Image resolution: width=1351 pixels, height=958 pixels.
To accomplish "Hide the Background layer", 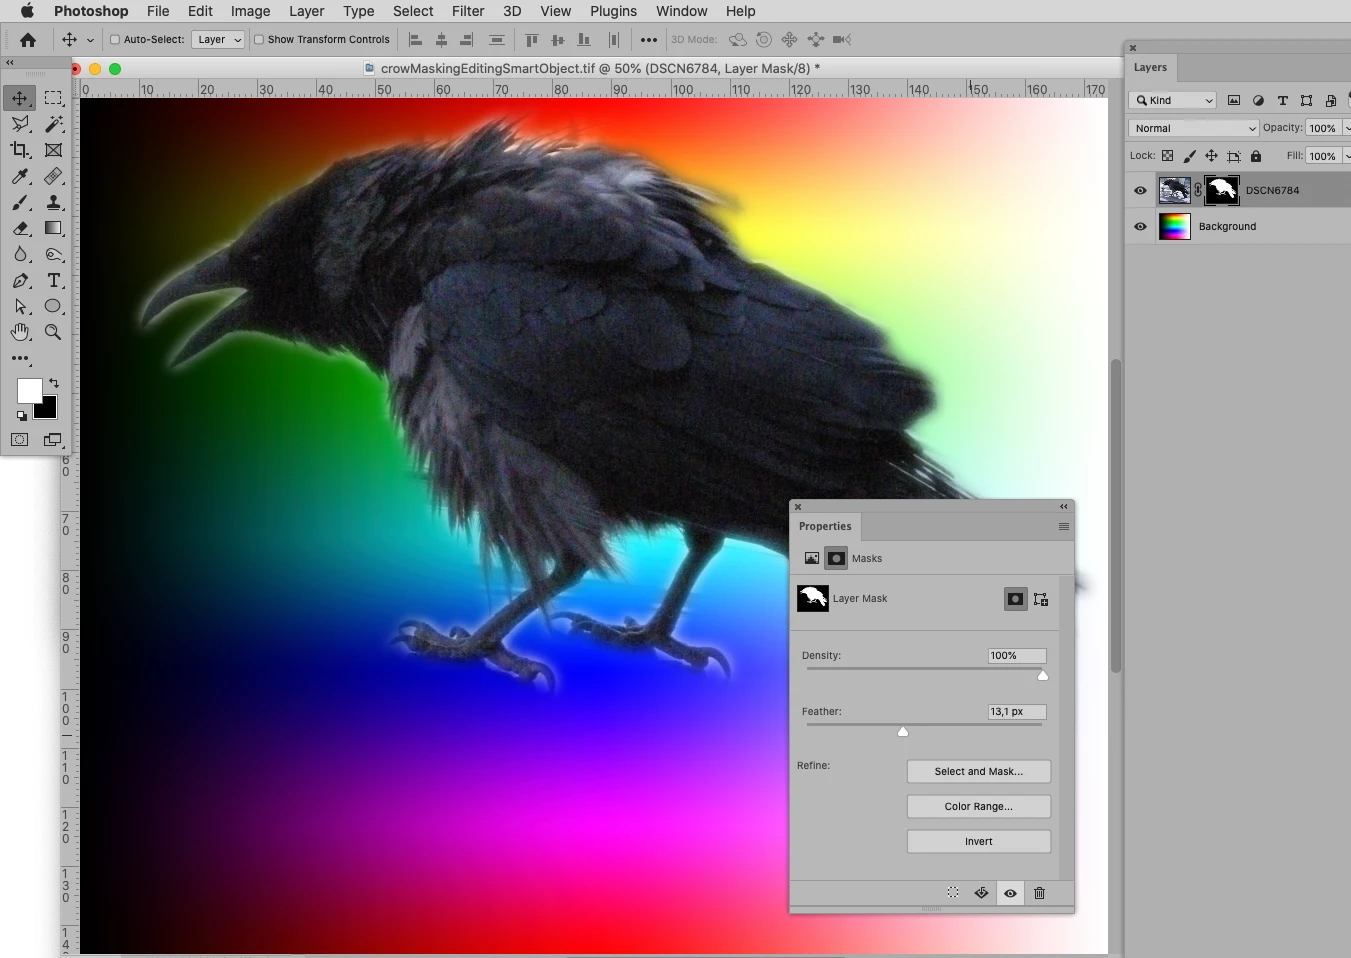I will pyautogui.click(x=1140, y=226).
